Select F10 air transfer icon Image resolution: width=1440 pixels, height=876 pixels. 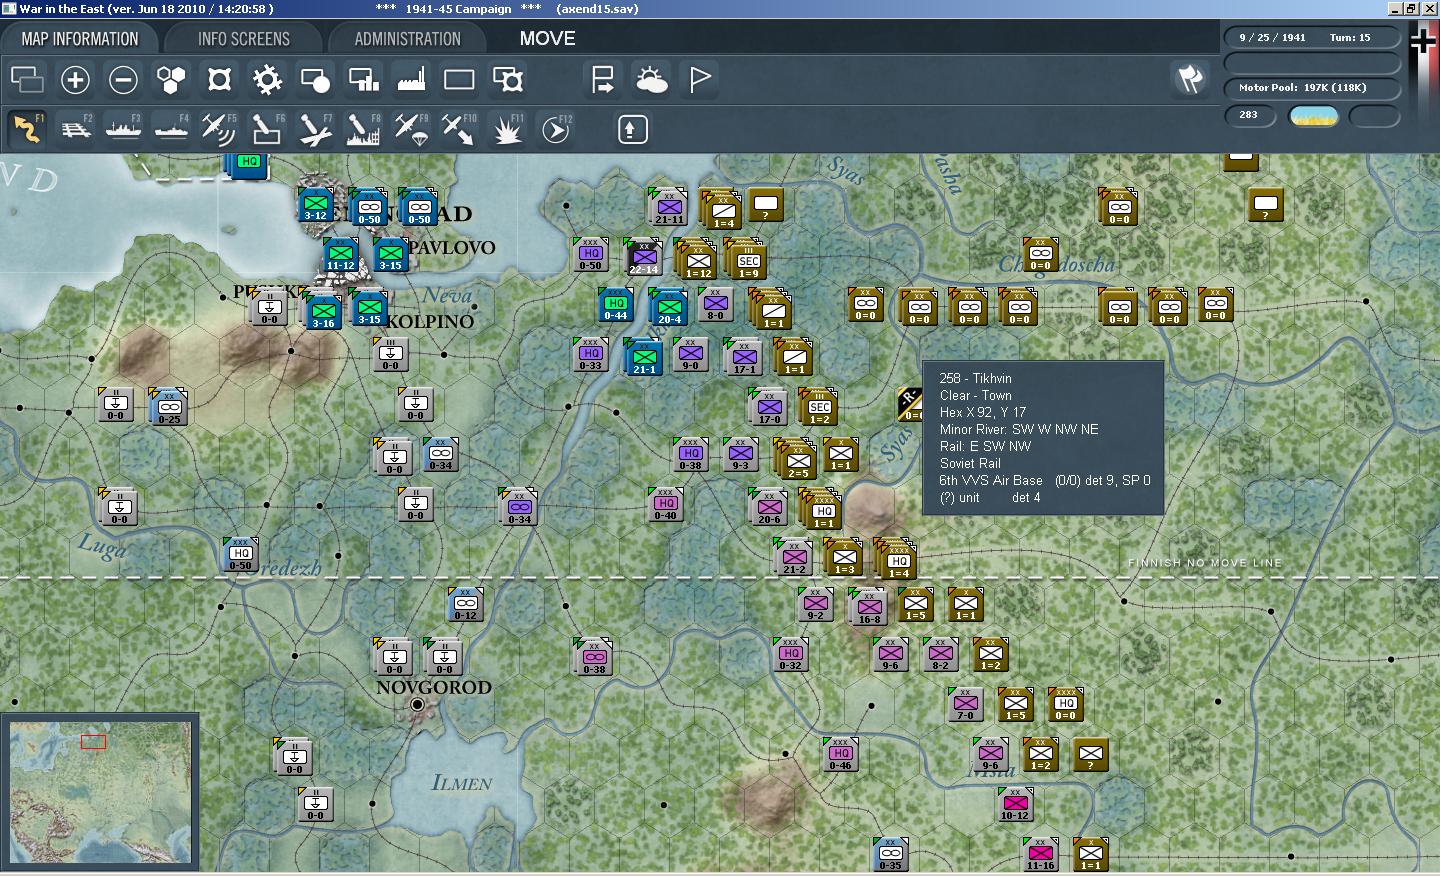(459, 129)
